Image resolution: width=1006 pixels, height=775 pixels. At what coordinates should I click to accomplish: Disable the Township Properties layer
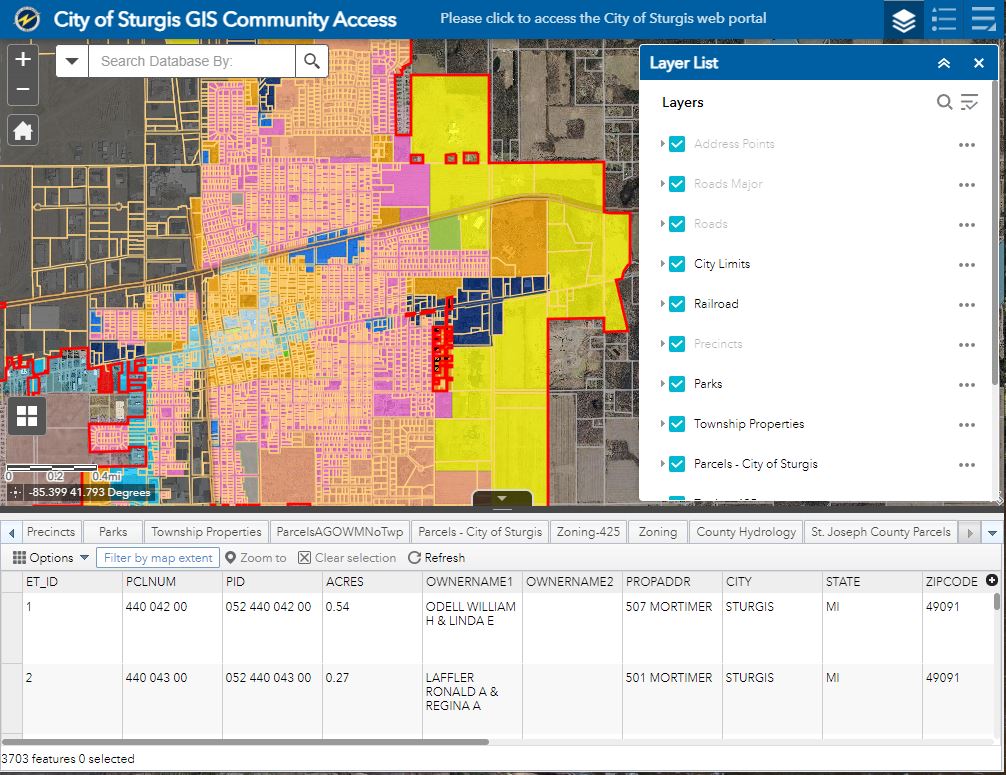click(x=677, y=424)
